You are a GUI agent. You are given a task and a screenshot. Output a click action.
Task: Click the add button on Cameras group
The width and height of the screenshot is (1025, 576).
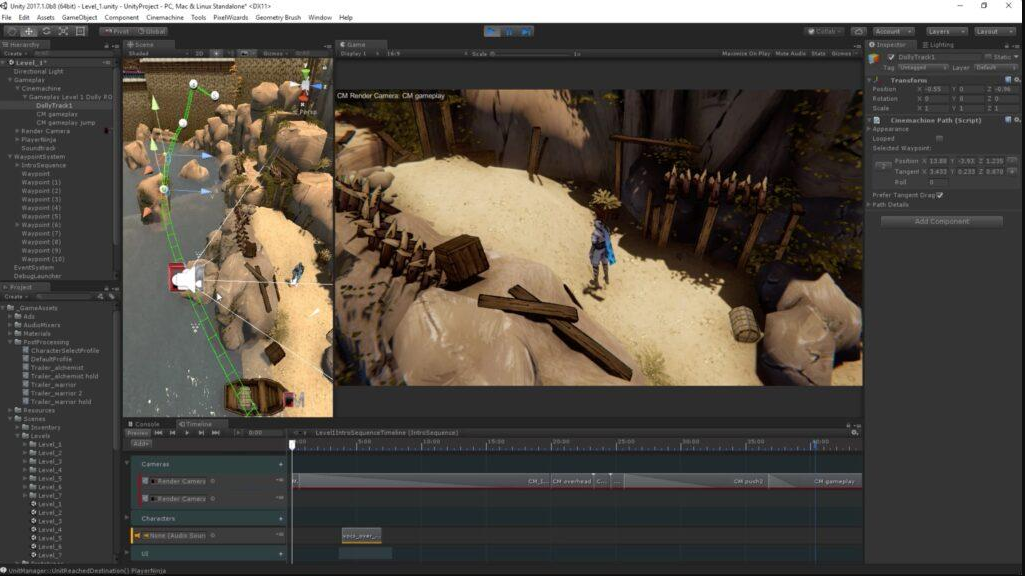pyautogui.click(x=281, y=464)
